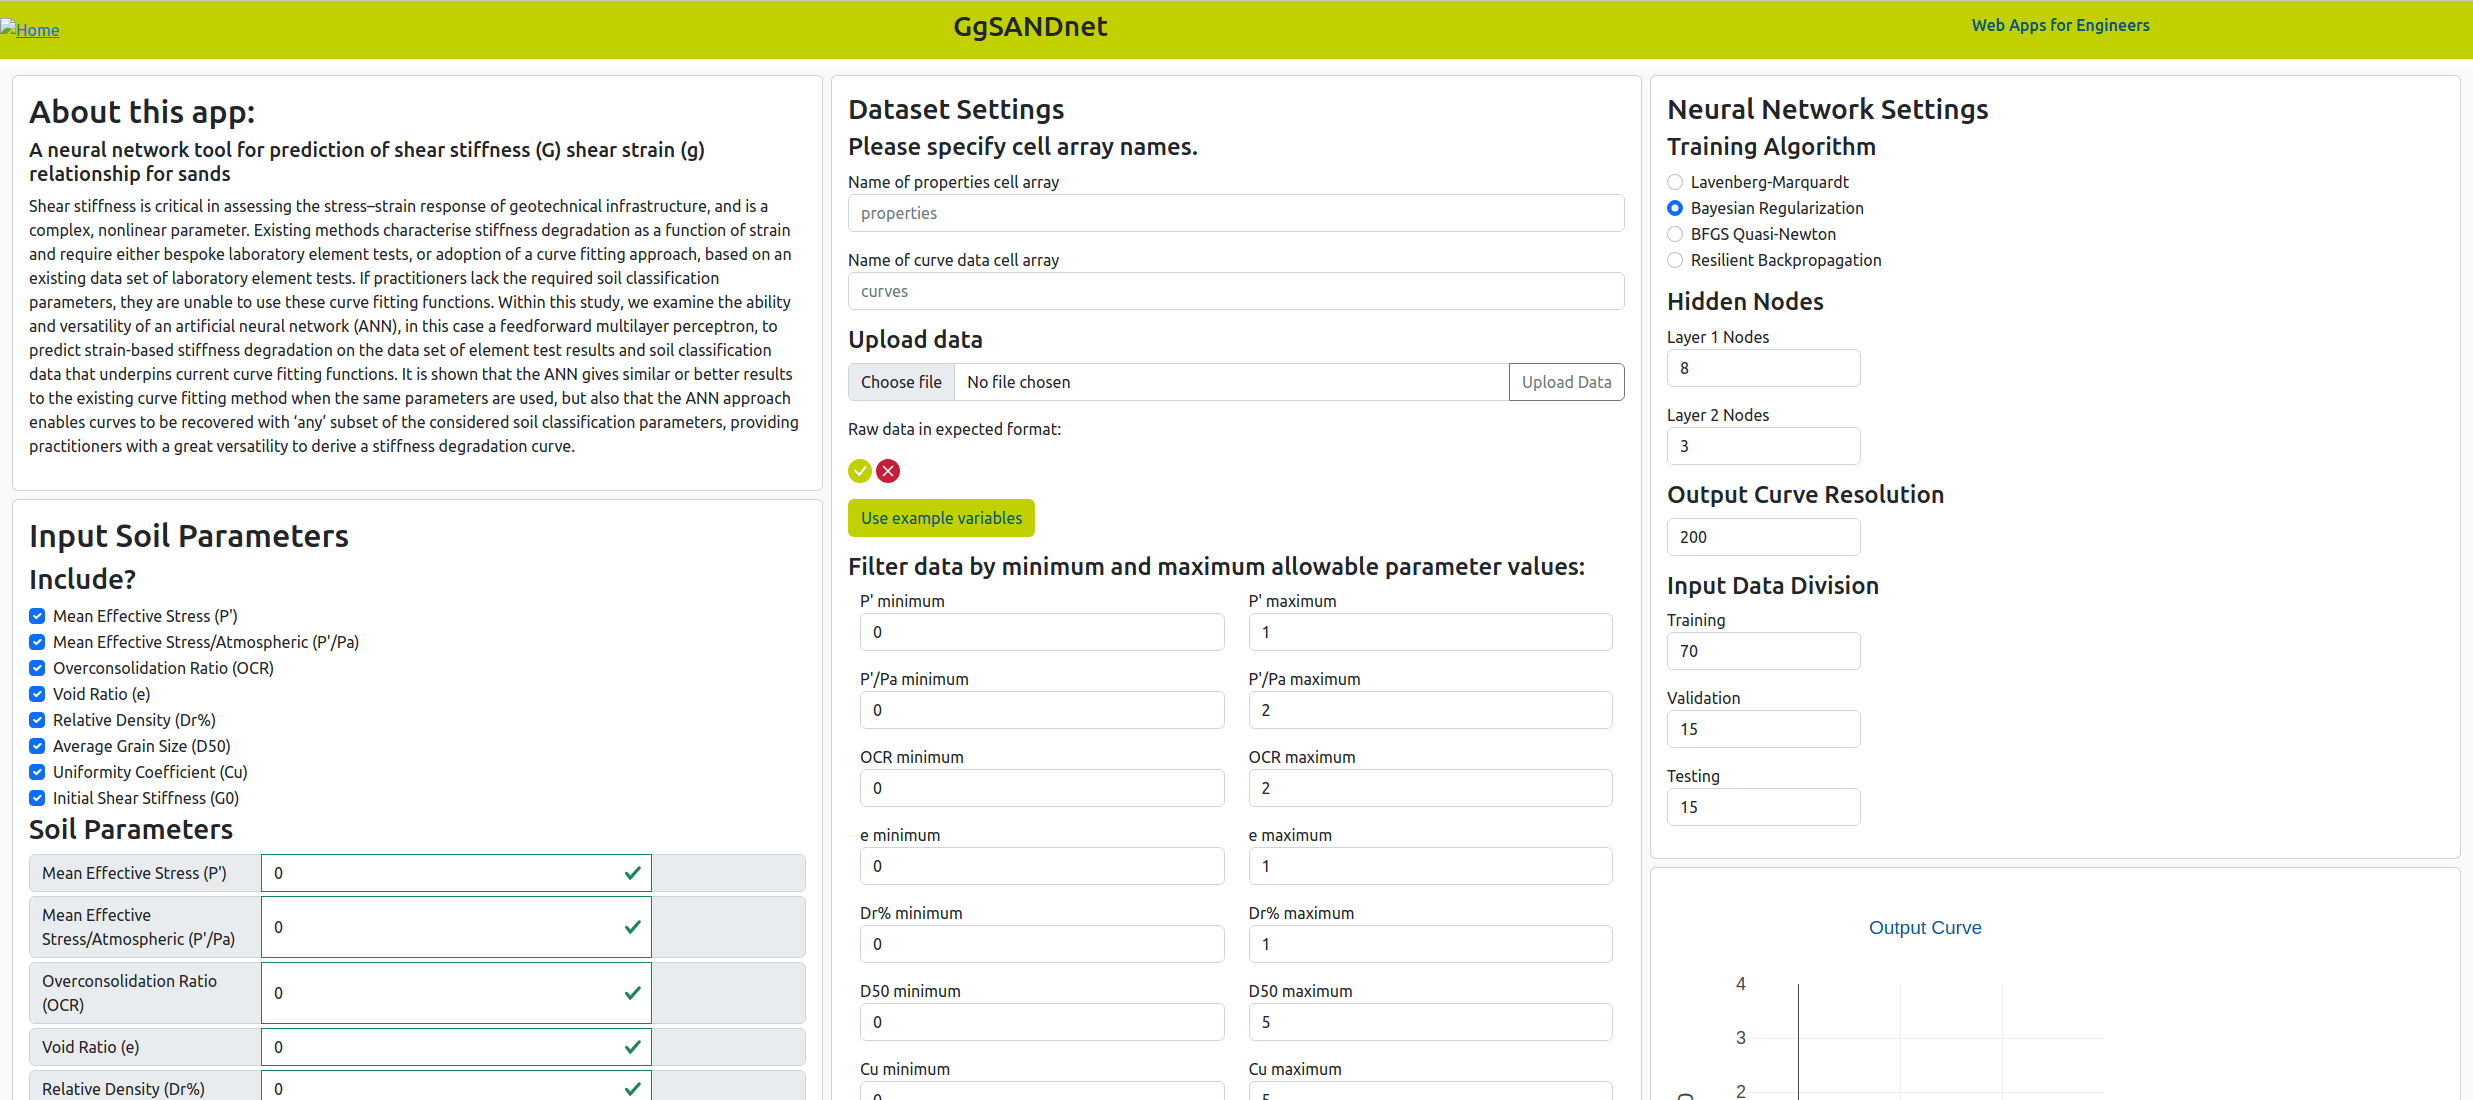
Task: Toggle Overconsolidation Ratio (OCR) checkbox
Action: click(x=37, y=668)
